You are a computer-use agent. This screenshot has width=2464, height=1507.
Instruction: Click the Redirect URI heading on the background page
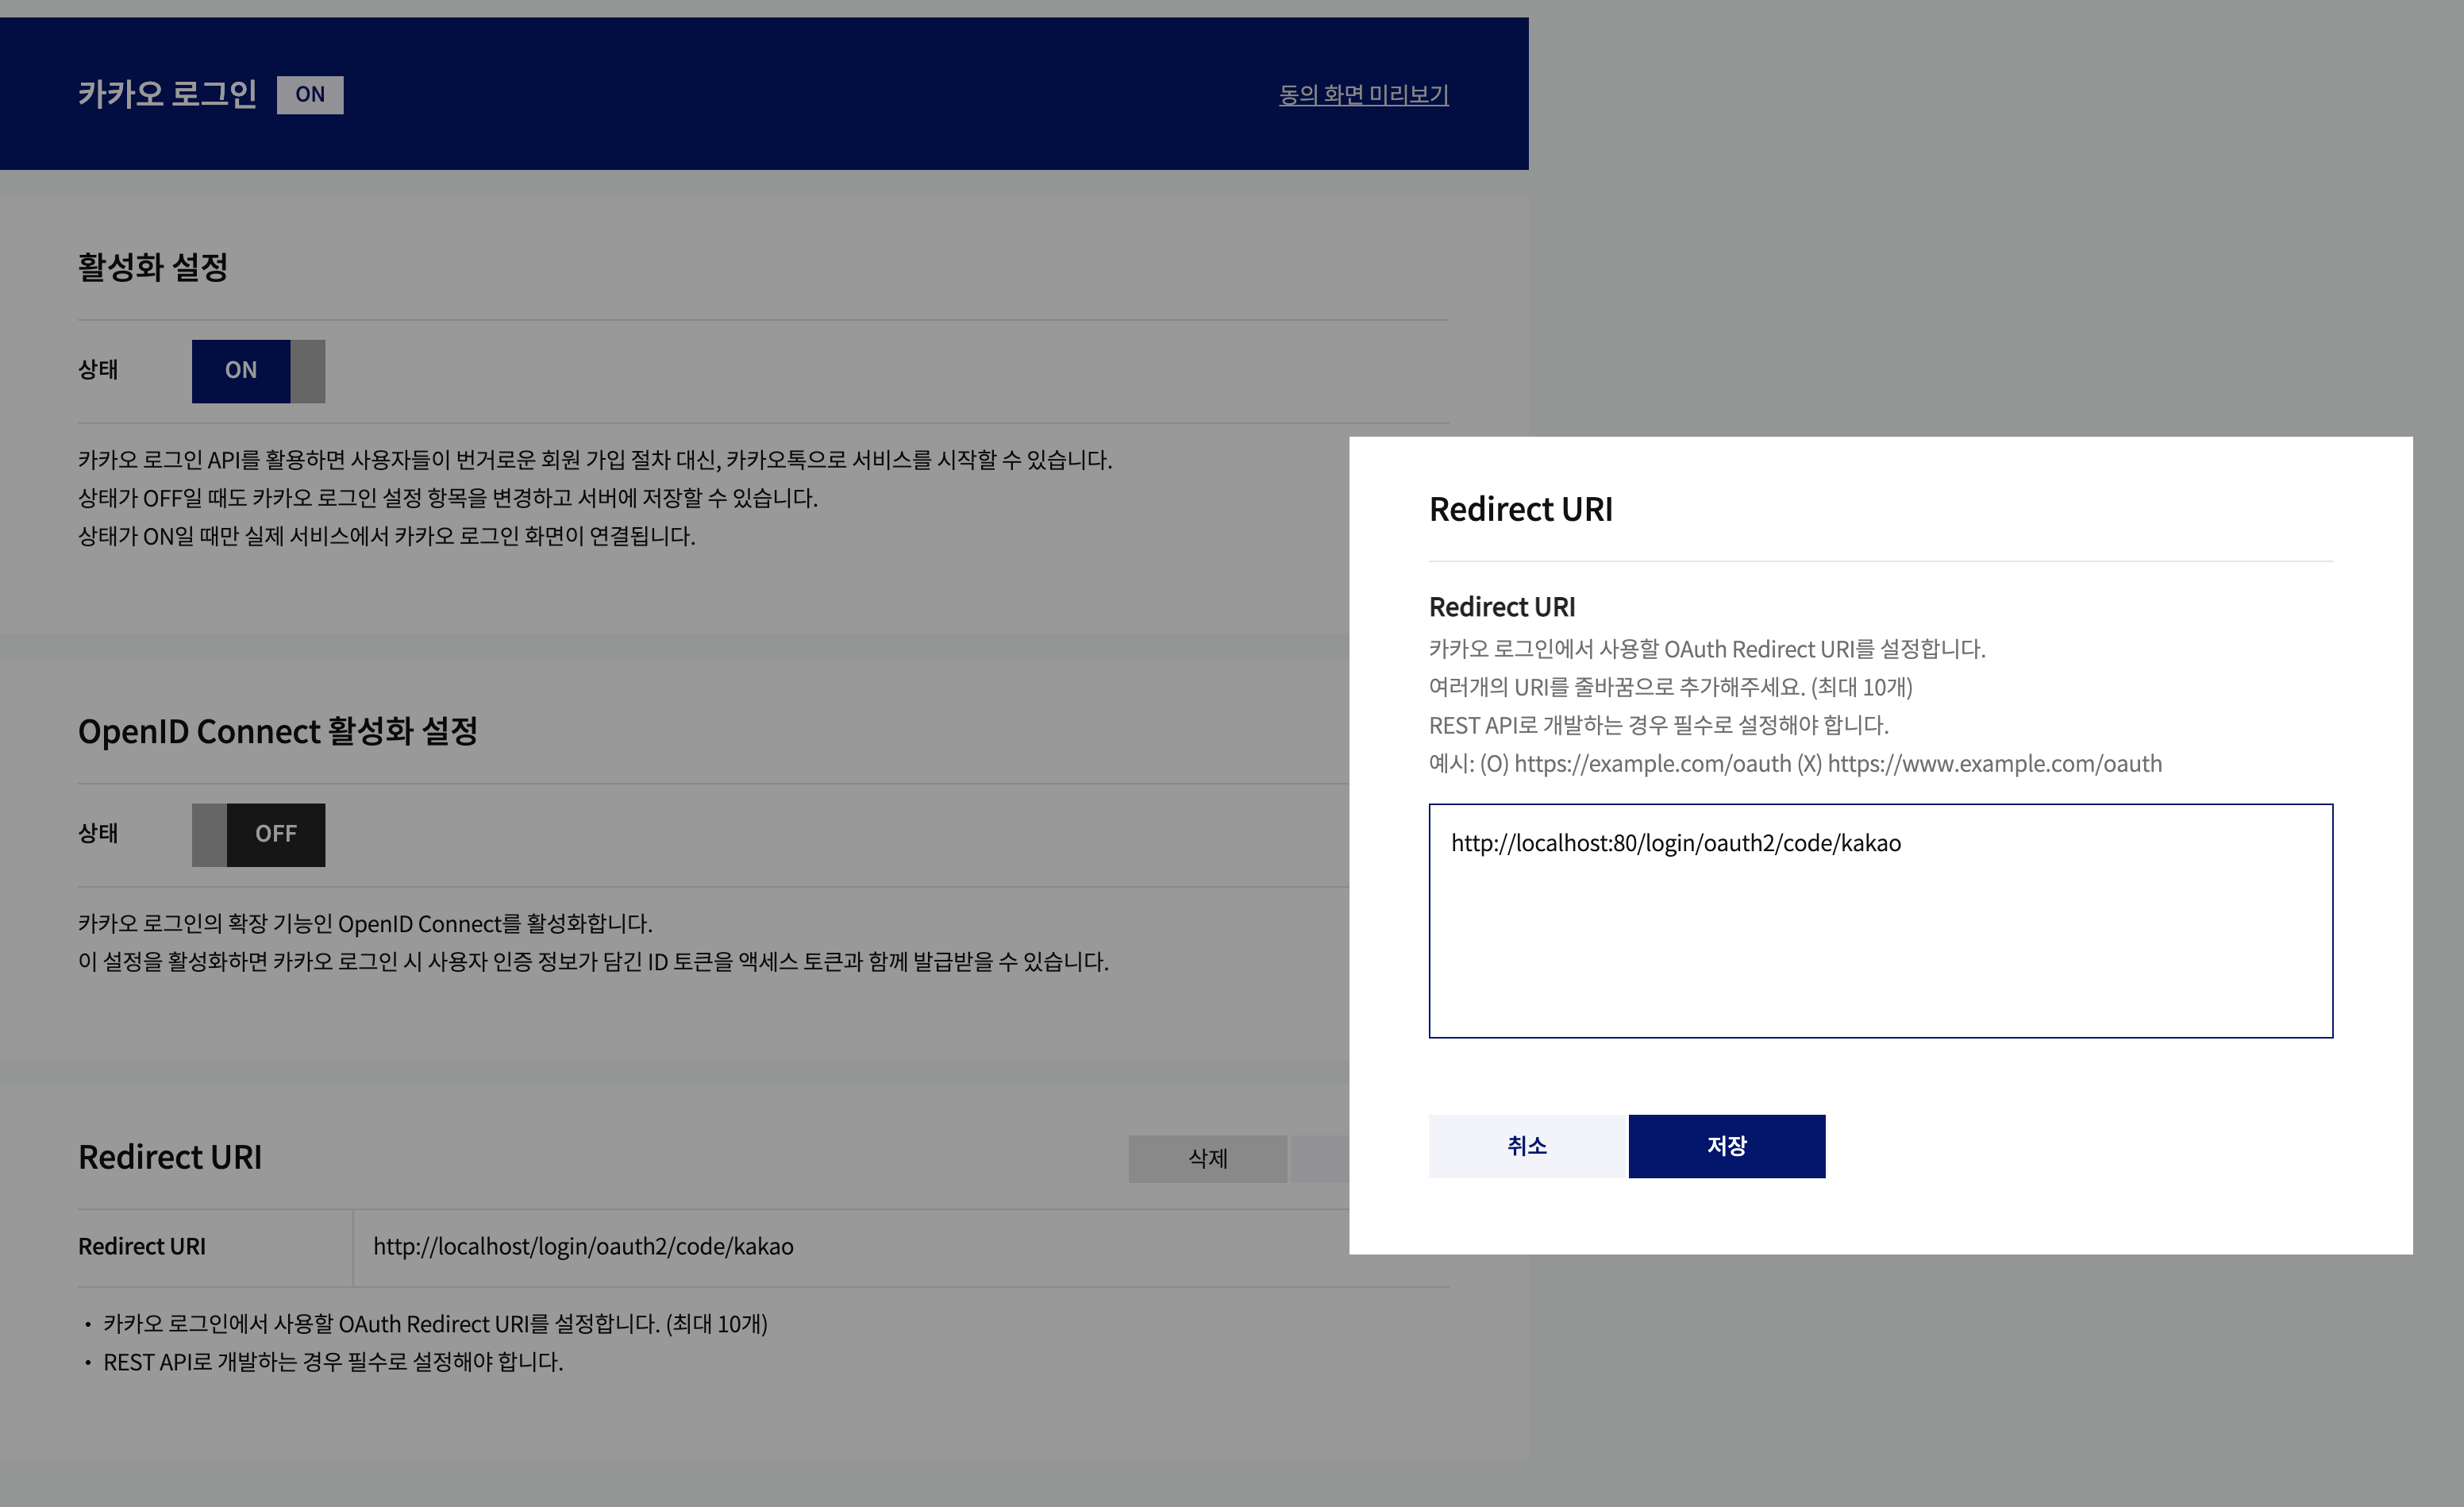click(170, 1157)
